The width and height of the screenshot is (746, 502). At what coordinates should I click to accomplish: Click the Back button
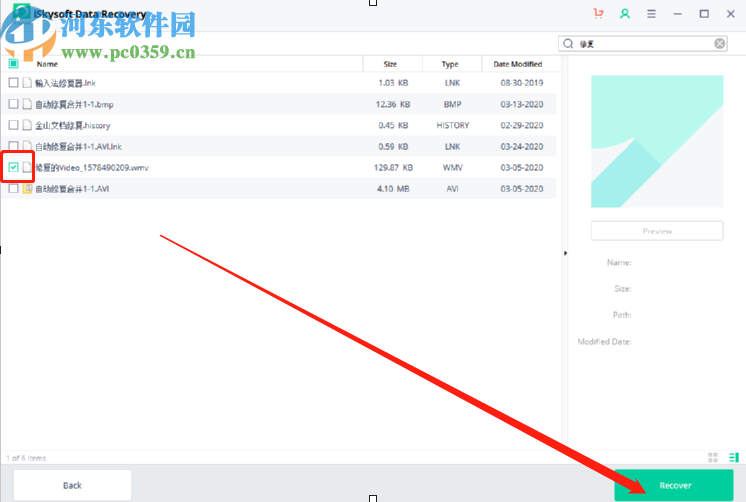pyautogui.click(x=72, y=485)
